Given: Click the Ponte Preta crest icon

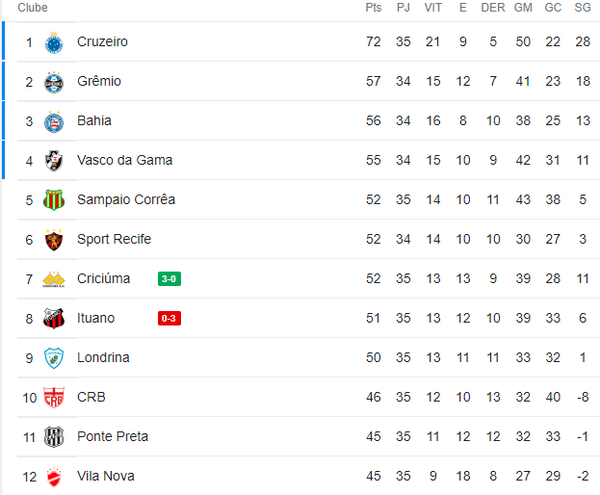Looking at the screenshot, I should 54,437.
